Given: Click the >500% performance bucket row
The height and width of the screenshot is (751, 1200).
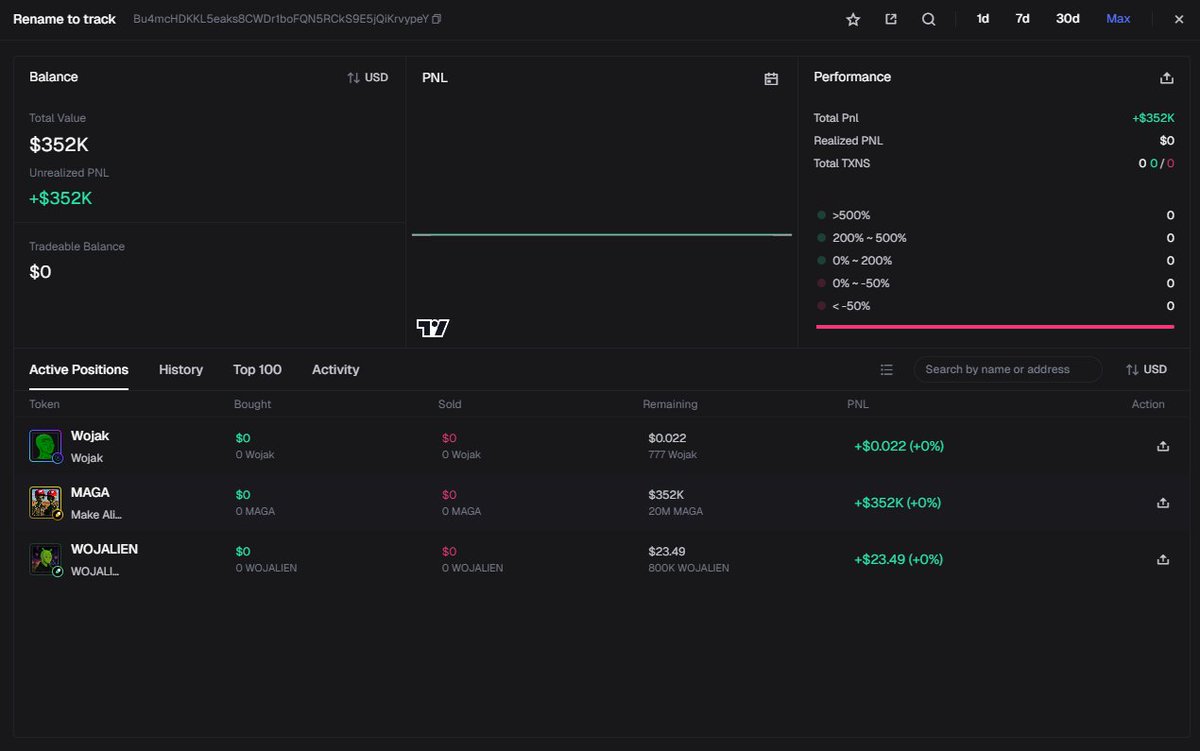Looking at the screenshot, I should tap(995, 215).
